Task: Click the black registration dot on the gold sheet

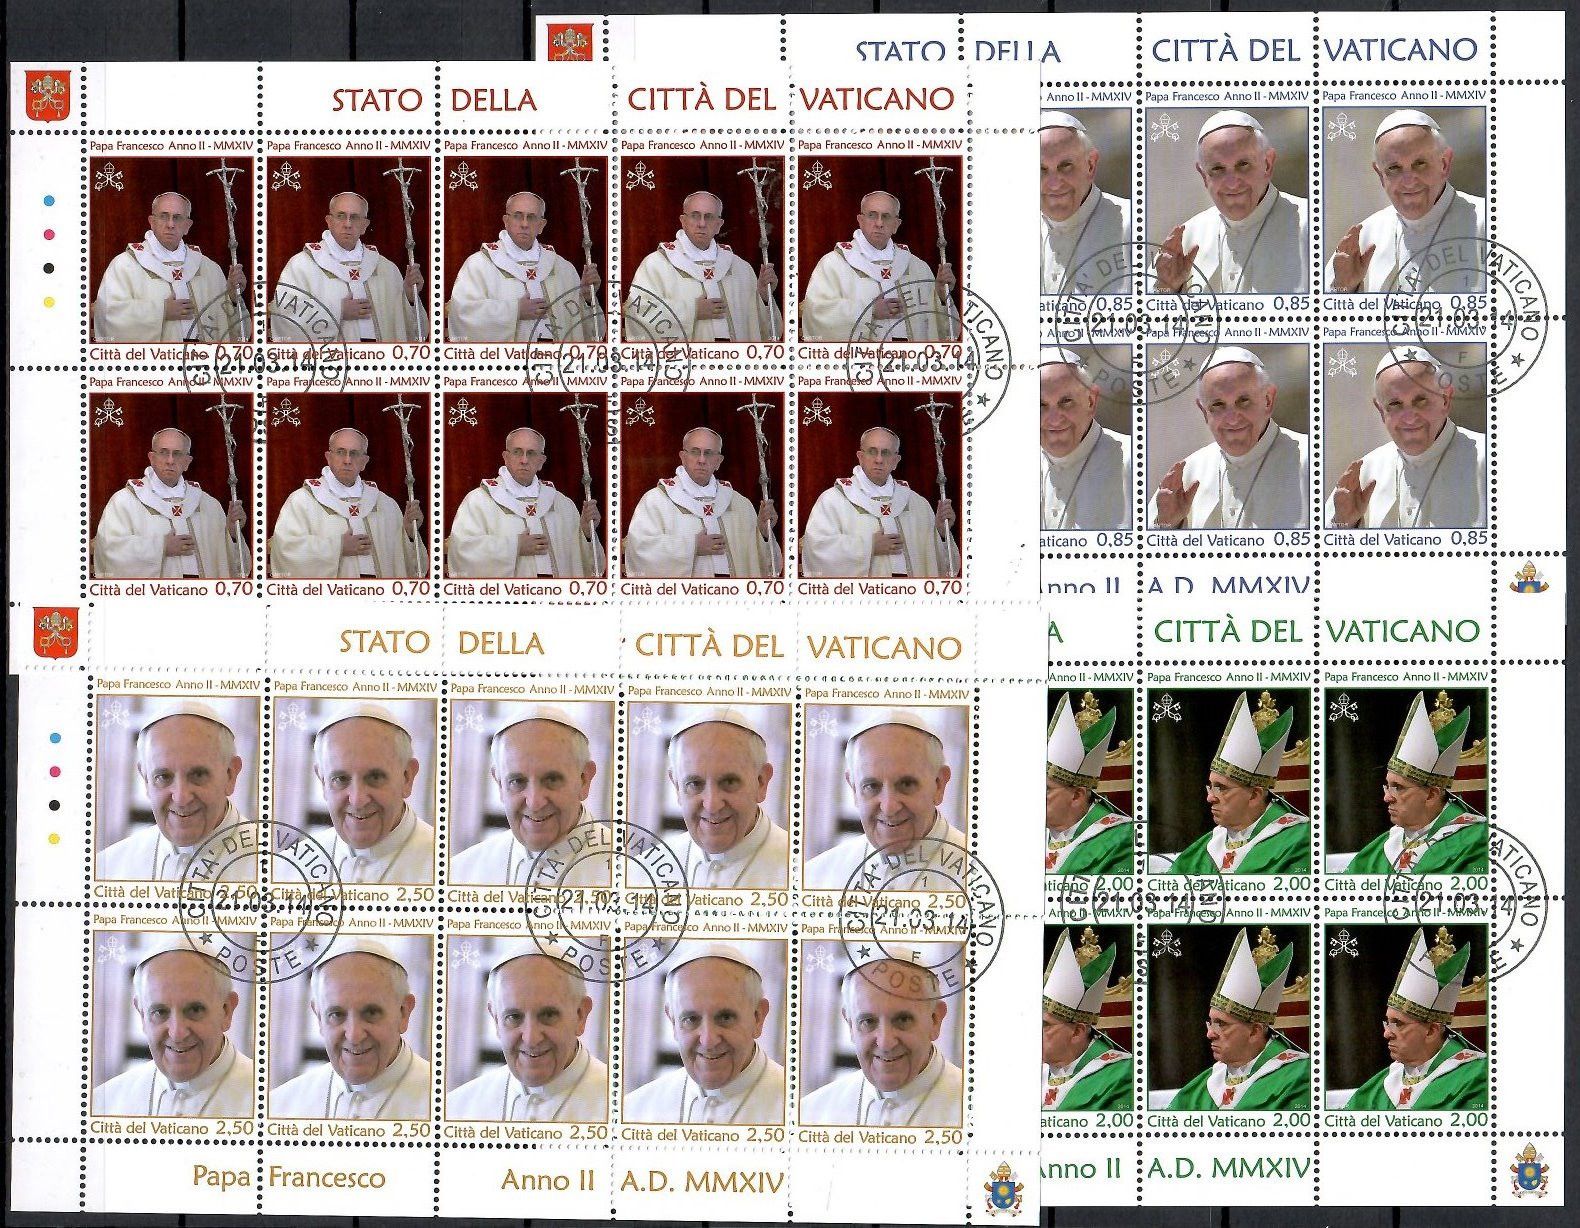Action: coord(55,805)
